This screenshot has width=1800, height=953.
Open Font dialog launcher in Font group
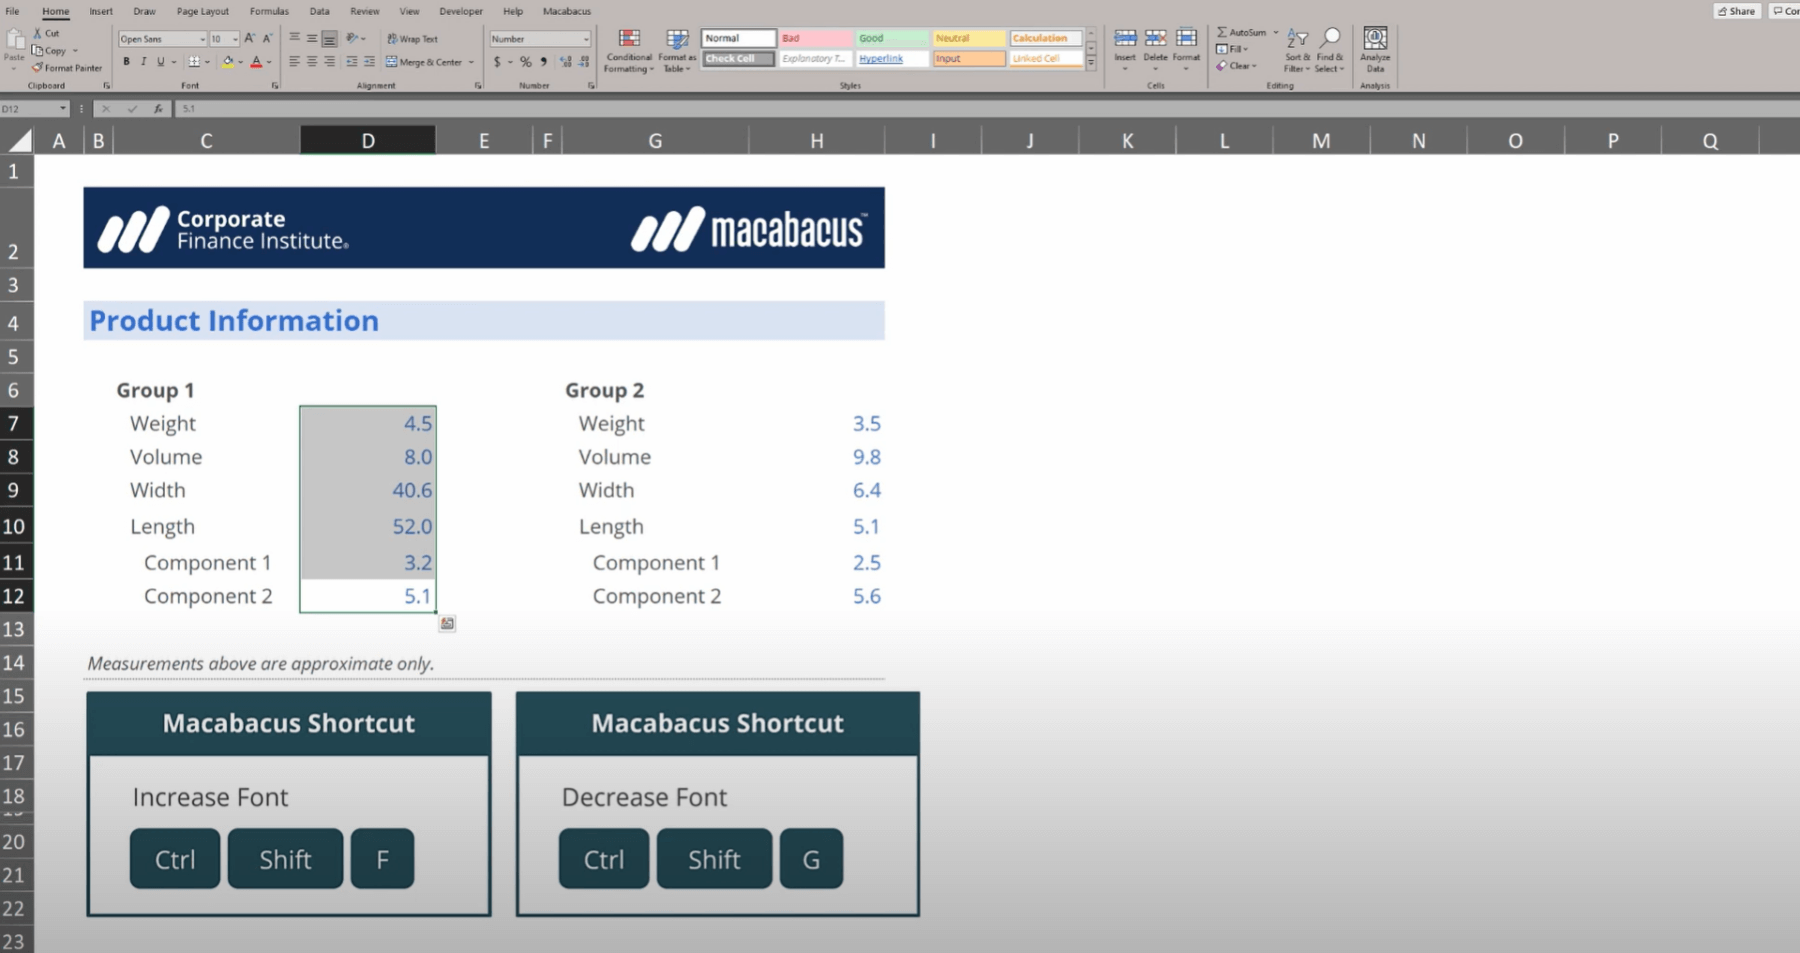click(275, 86)
